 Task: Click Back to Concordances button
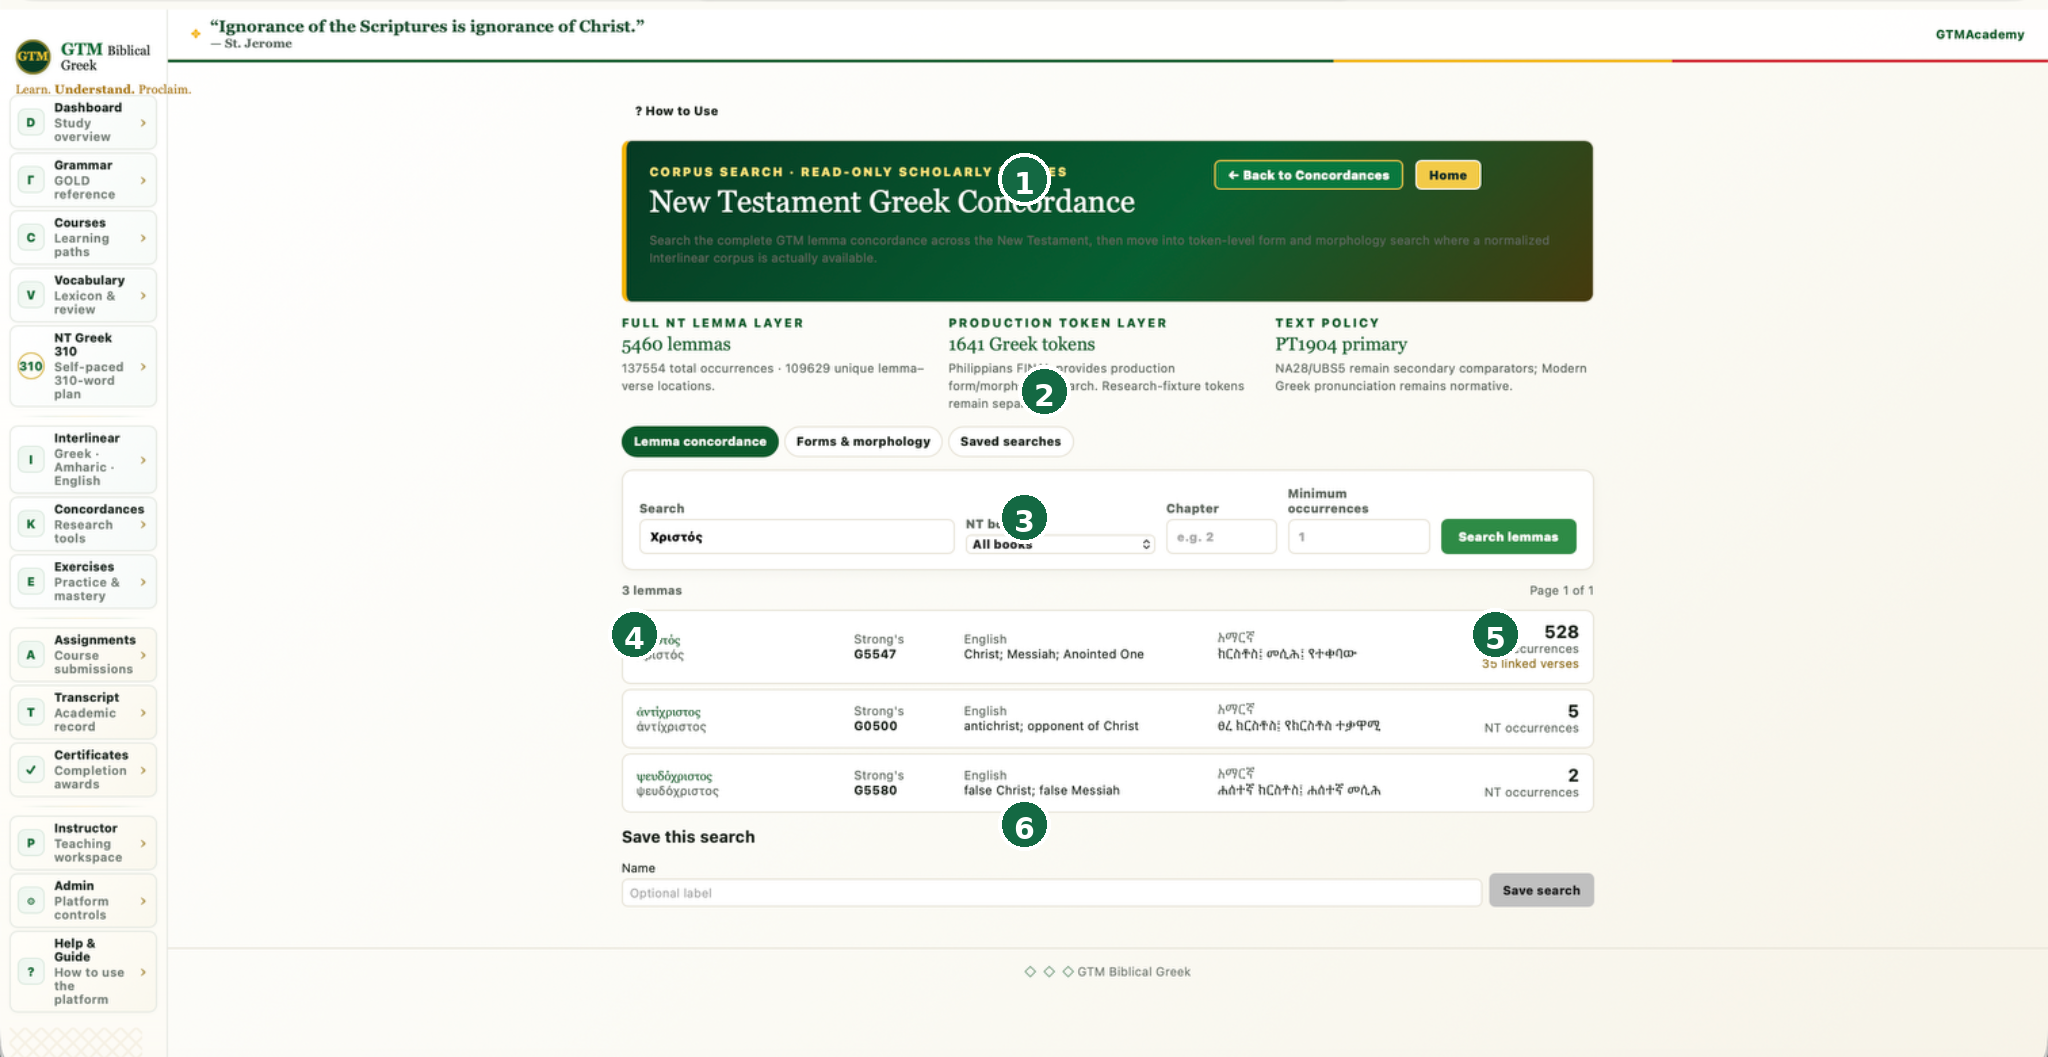(x=1308, y=175)
